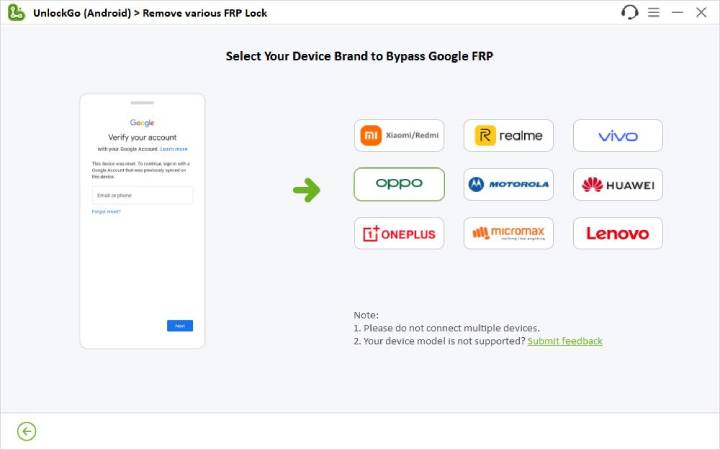
Task: Choose the Micromax brand tile
Action: 508,233
